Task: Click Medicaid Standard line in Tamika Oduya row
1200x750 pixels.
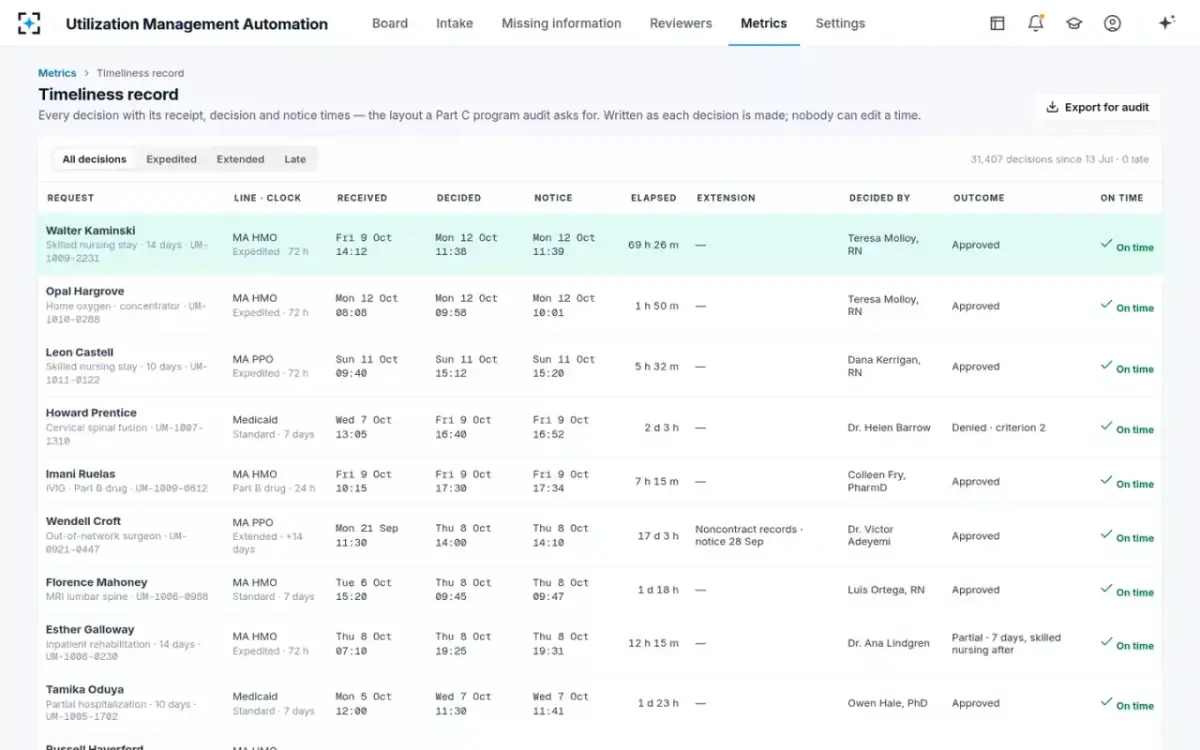Action: [x=273, y=703]
